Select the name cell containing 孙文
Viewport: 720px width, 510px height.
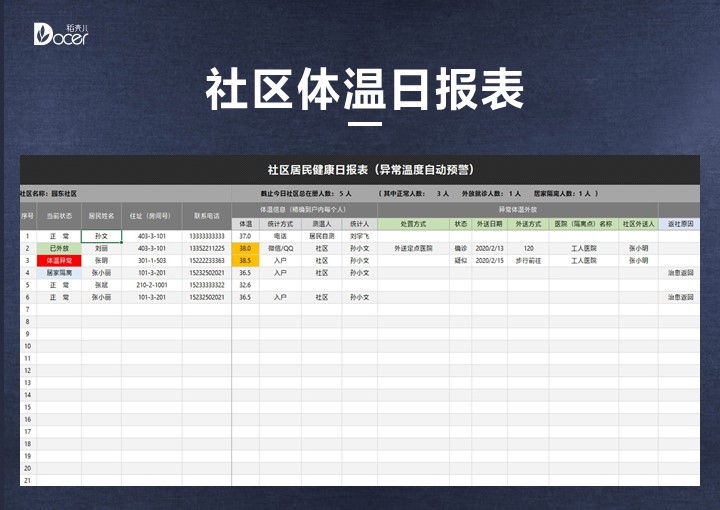[x=102, y=236]
